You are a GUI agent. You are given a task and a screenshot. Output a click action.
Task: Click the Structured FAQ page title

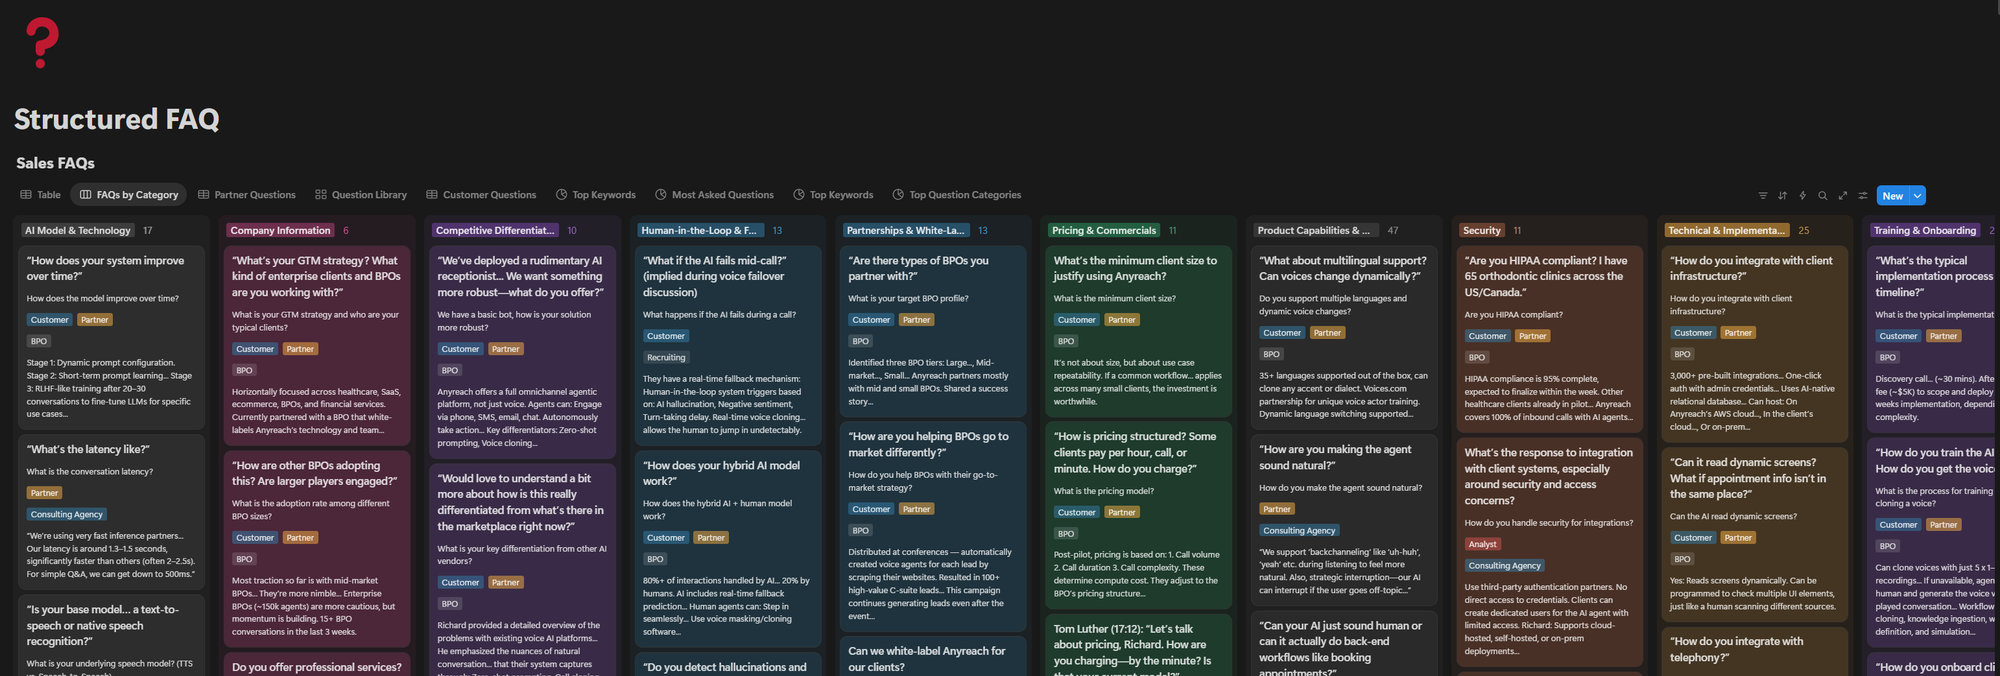(117, 119)
